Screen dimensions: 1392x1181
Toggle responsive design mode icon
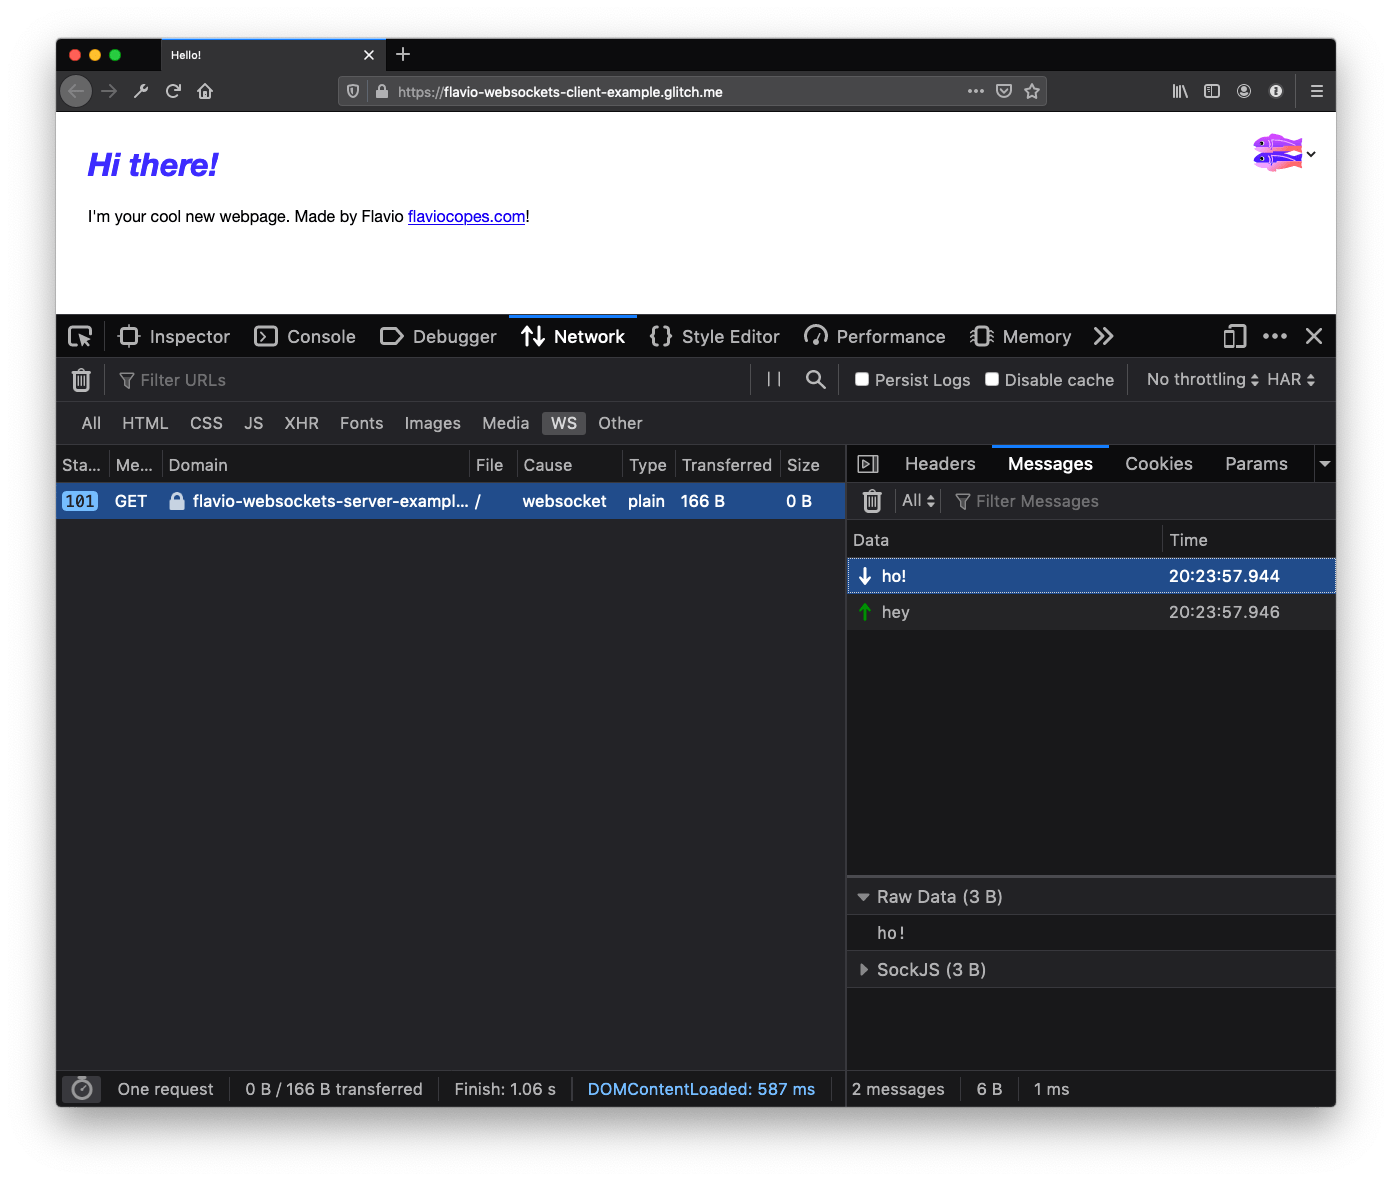point(1235,337)
